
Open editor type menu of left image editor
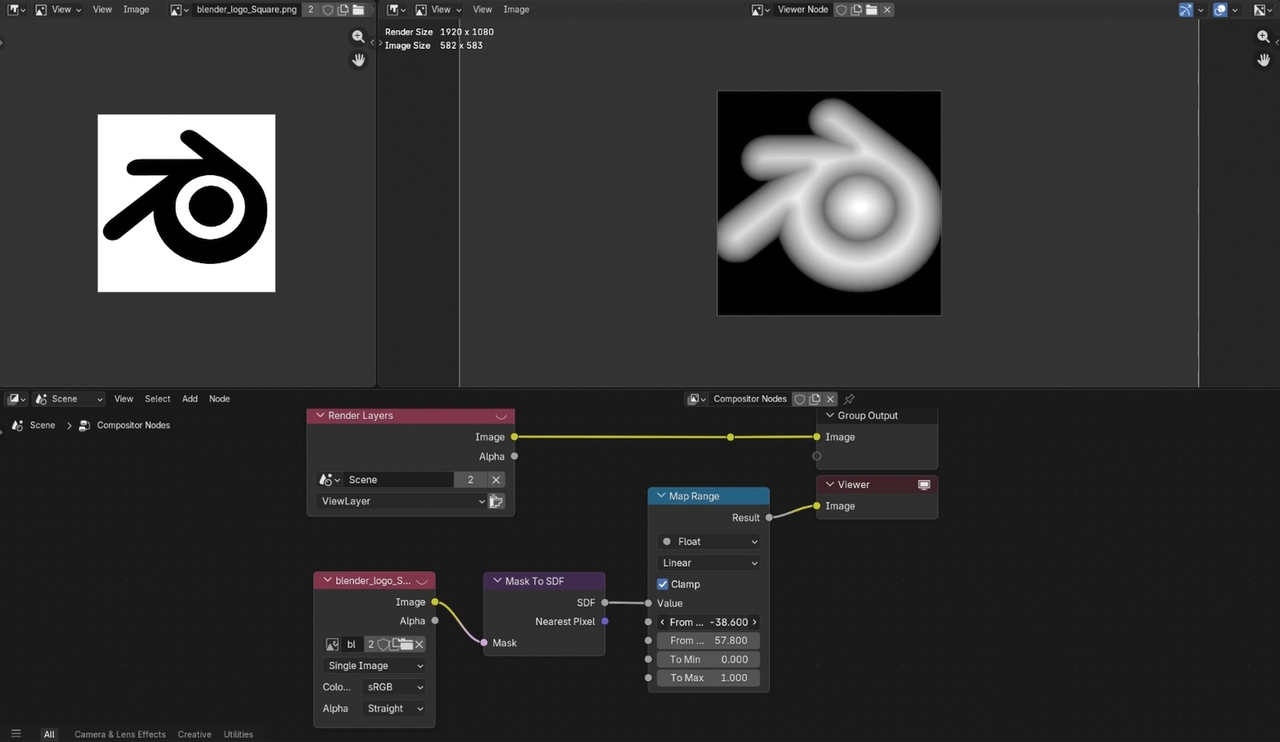coord(17,10)
